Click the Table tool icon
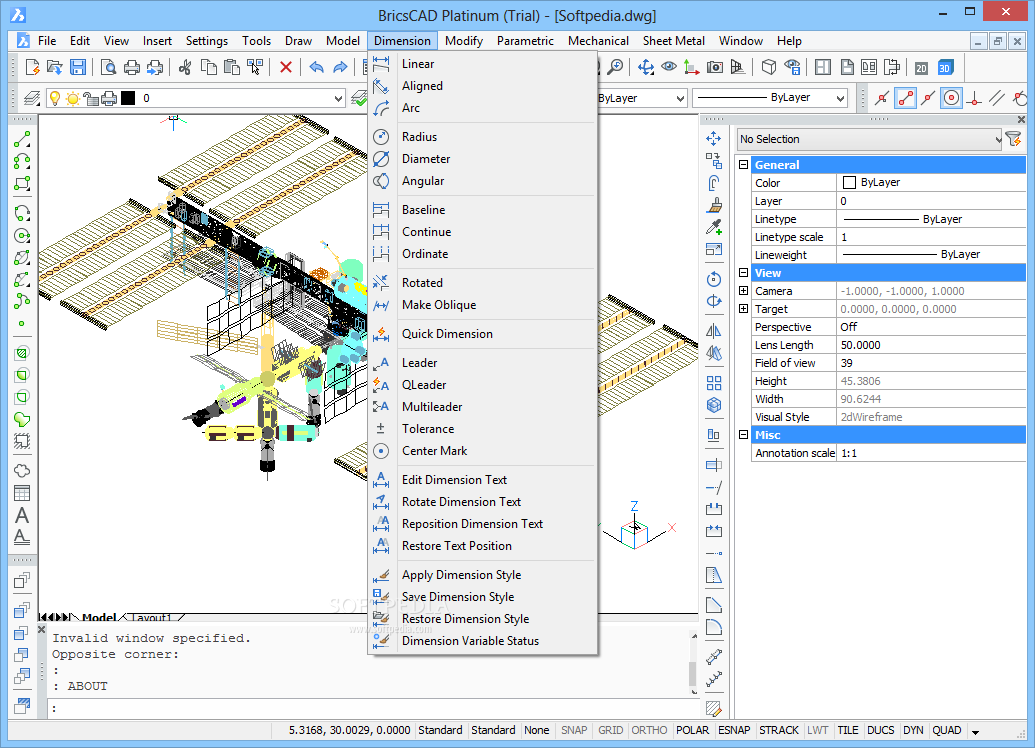 22,493
